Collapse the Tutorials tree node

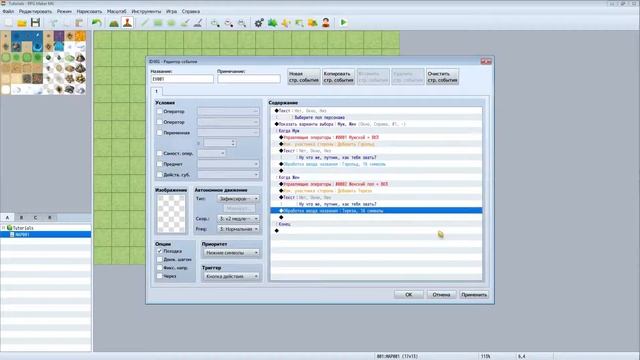click(4, 228)
